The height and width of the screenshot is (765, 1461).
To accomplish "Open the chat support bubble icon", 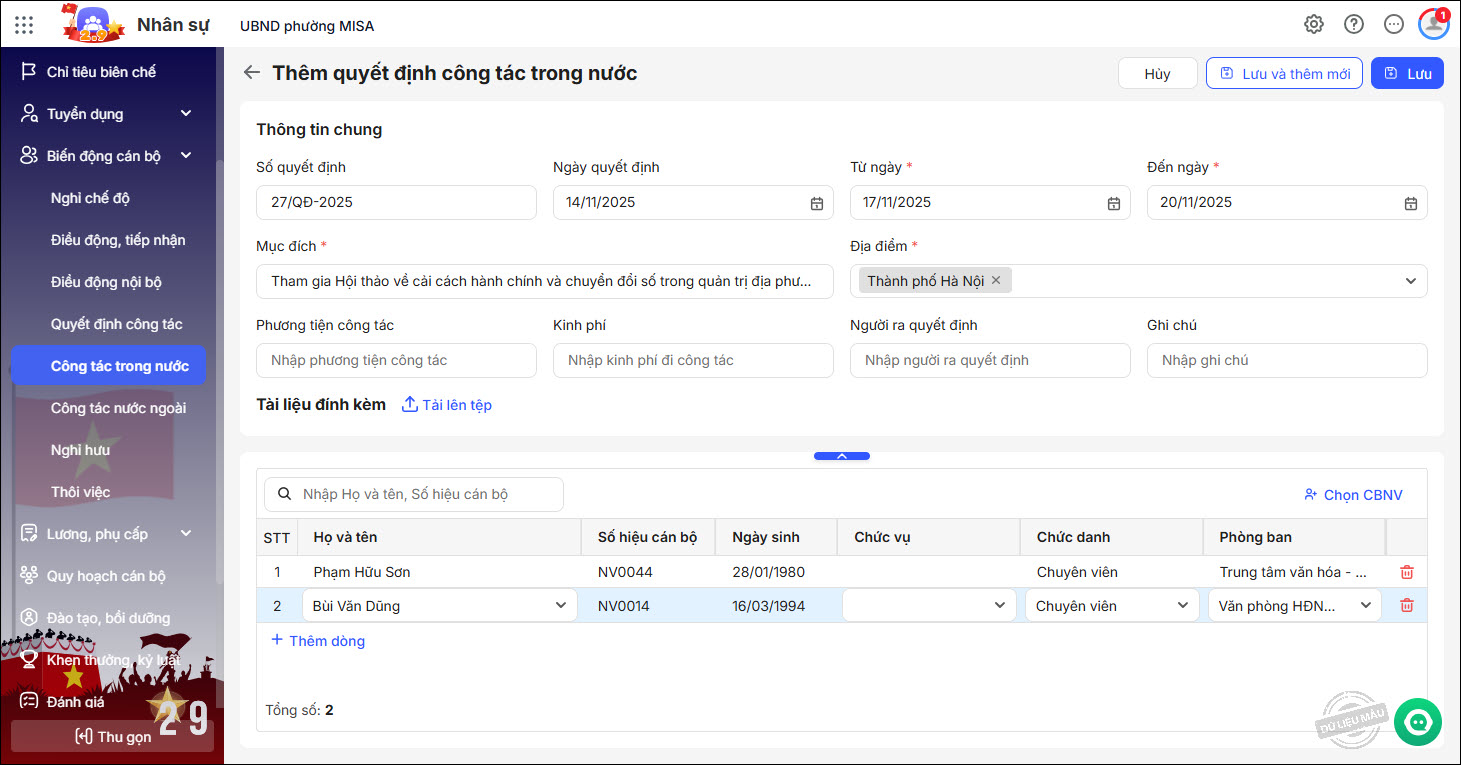I will point(1417,721).
